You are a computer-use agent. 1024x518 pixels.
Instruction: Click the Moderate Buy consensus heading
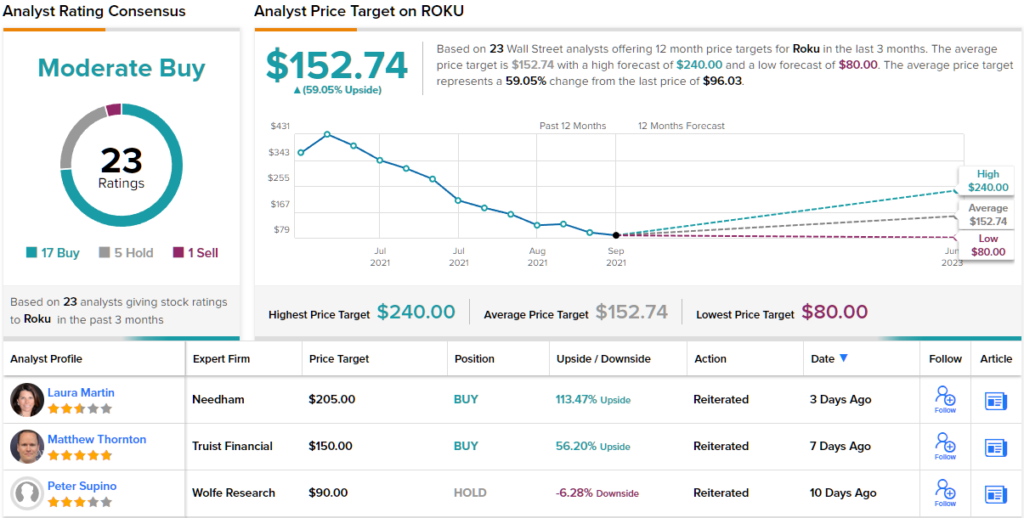[121, 68]
